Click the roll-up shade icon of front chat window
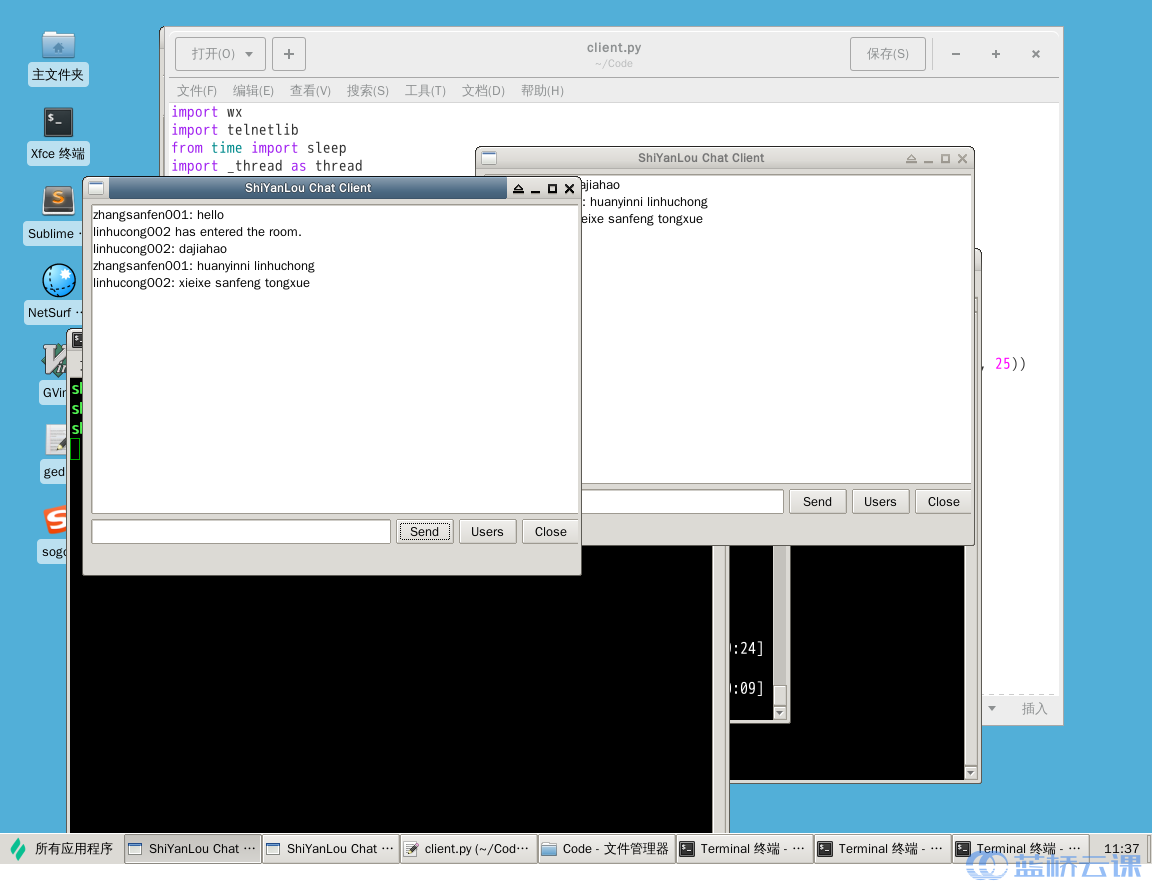 [518, 188]
